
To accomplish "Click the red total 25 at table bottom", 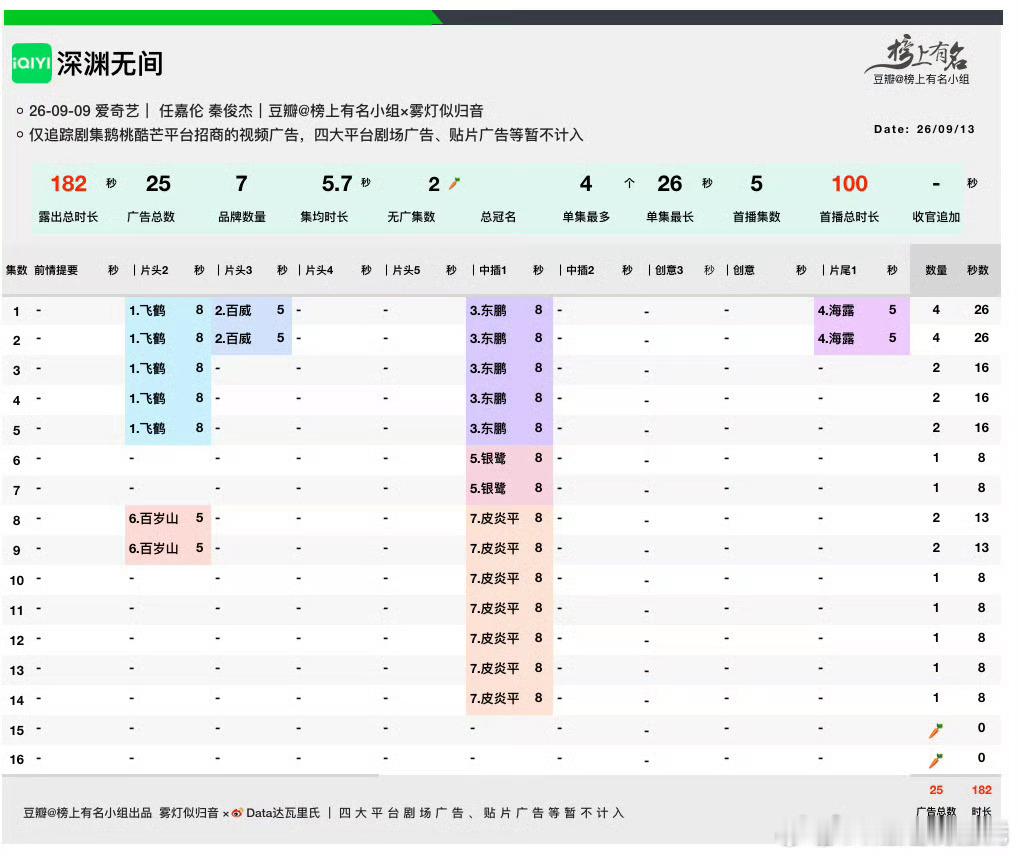I will tap(936, 790).
